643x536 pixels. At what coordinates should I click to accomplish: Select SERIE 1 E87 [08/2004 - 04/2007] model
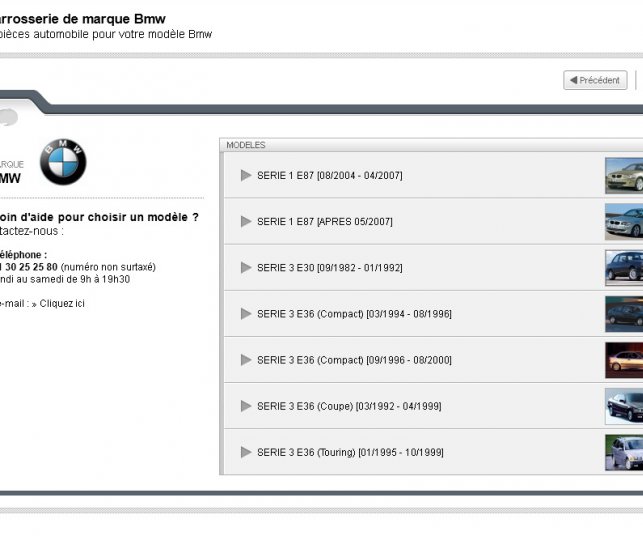[329, 176]
